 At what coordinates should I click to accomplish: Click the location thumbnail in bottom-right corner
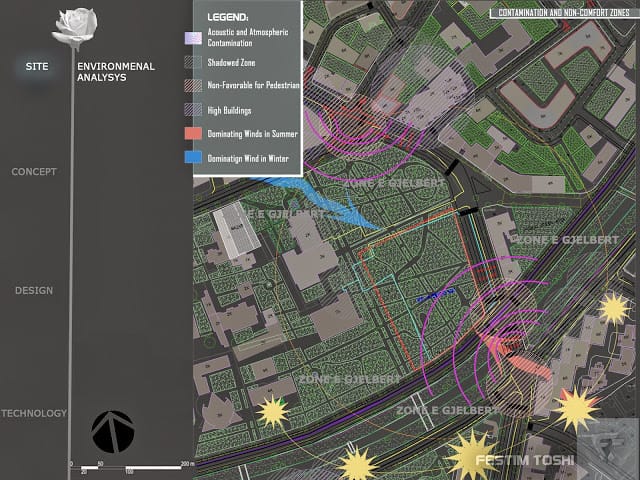(607, 448)
